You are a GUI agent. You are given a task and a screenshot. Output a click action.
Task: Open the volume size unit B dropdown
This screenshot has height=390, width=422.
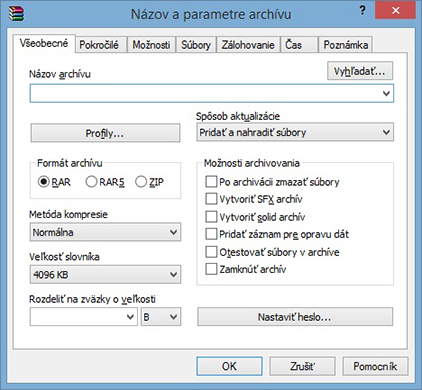(x=161, y=317)
